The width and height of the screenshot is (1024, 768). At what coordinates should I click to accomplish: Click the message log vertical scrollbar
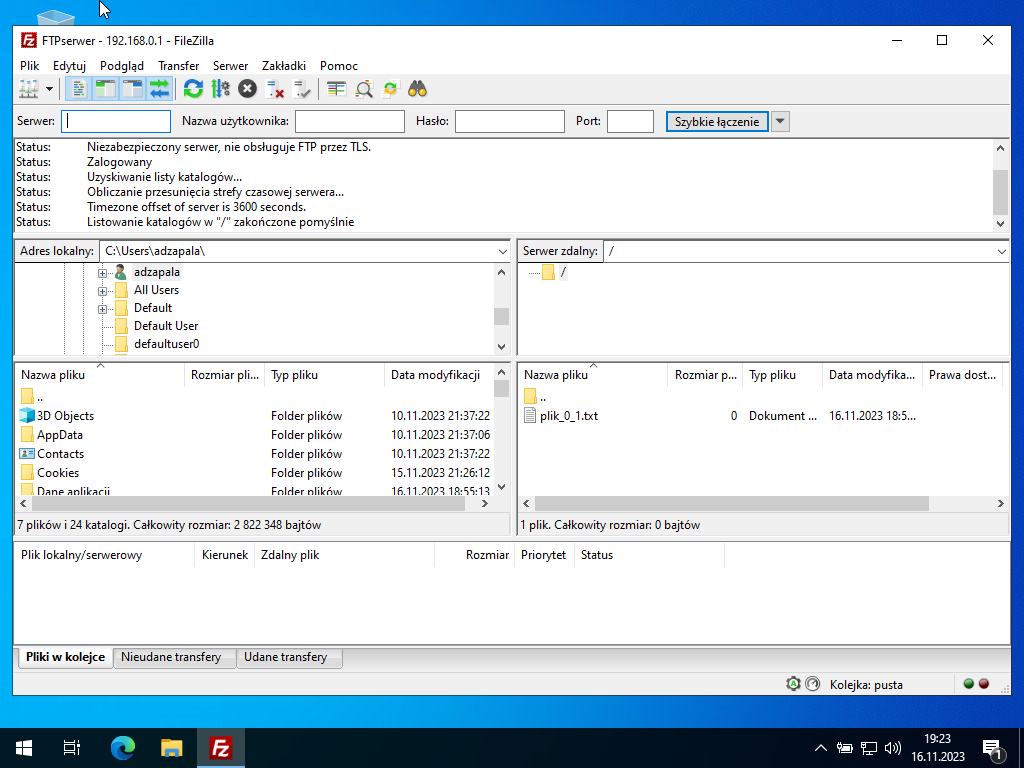(1000, 192)
